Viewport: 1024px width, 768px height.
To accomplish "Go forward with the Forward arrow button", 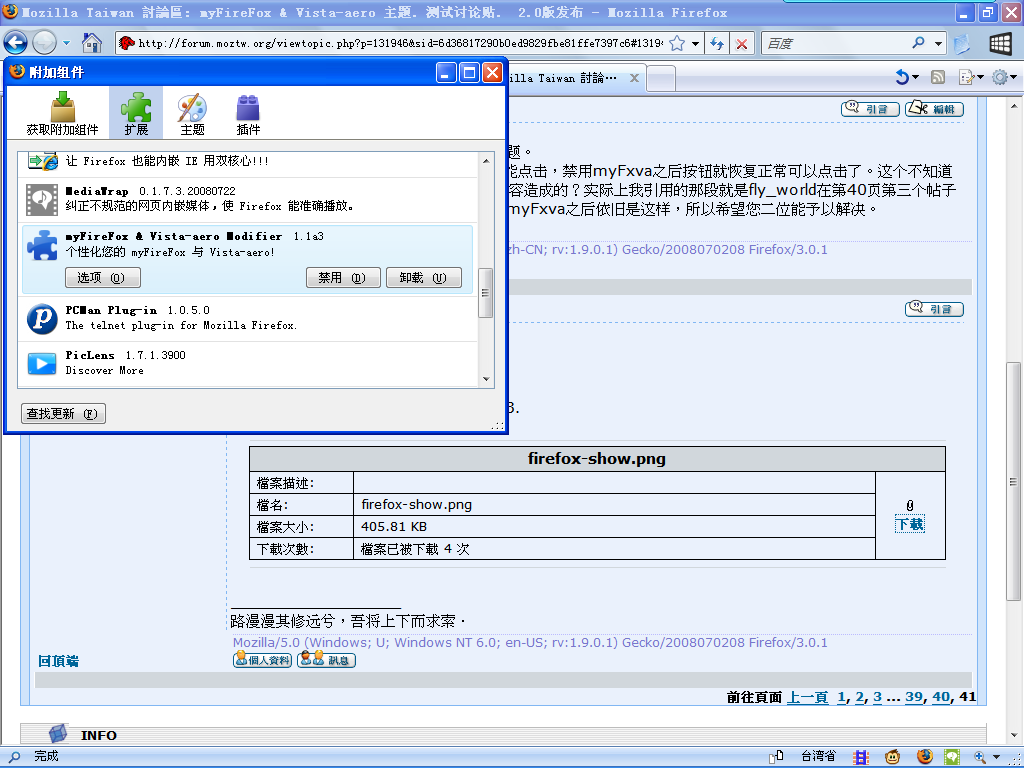I will [44, 43].
